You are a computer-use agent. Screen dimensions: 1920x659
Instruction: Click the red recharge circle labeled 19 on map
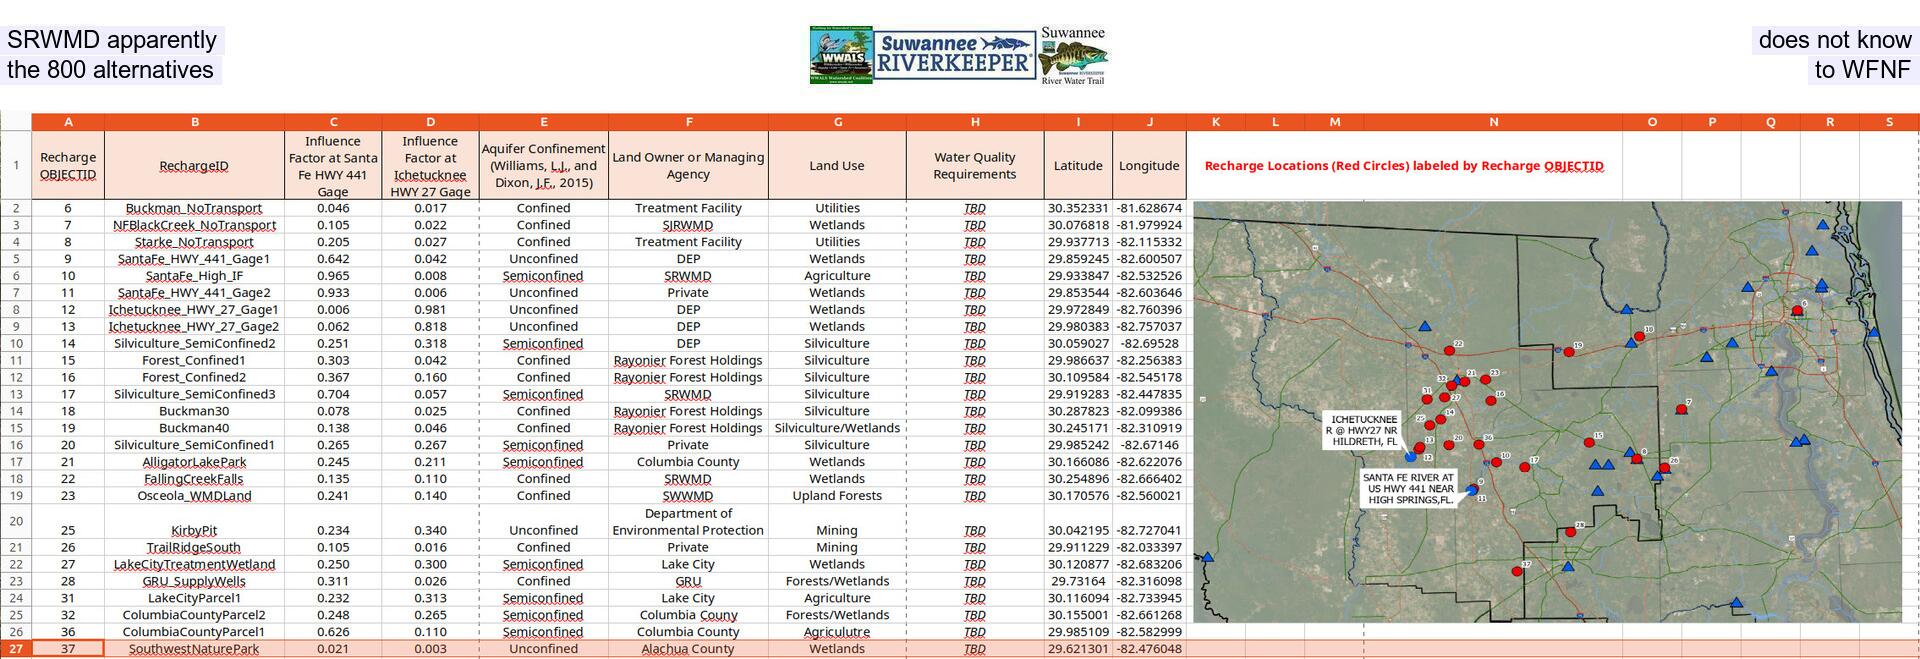coord(1568,352)
